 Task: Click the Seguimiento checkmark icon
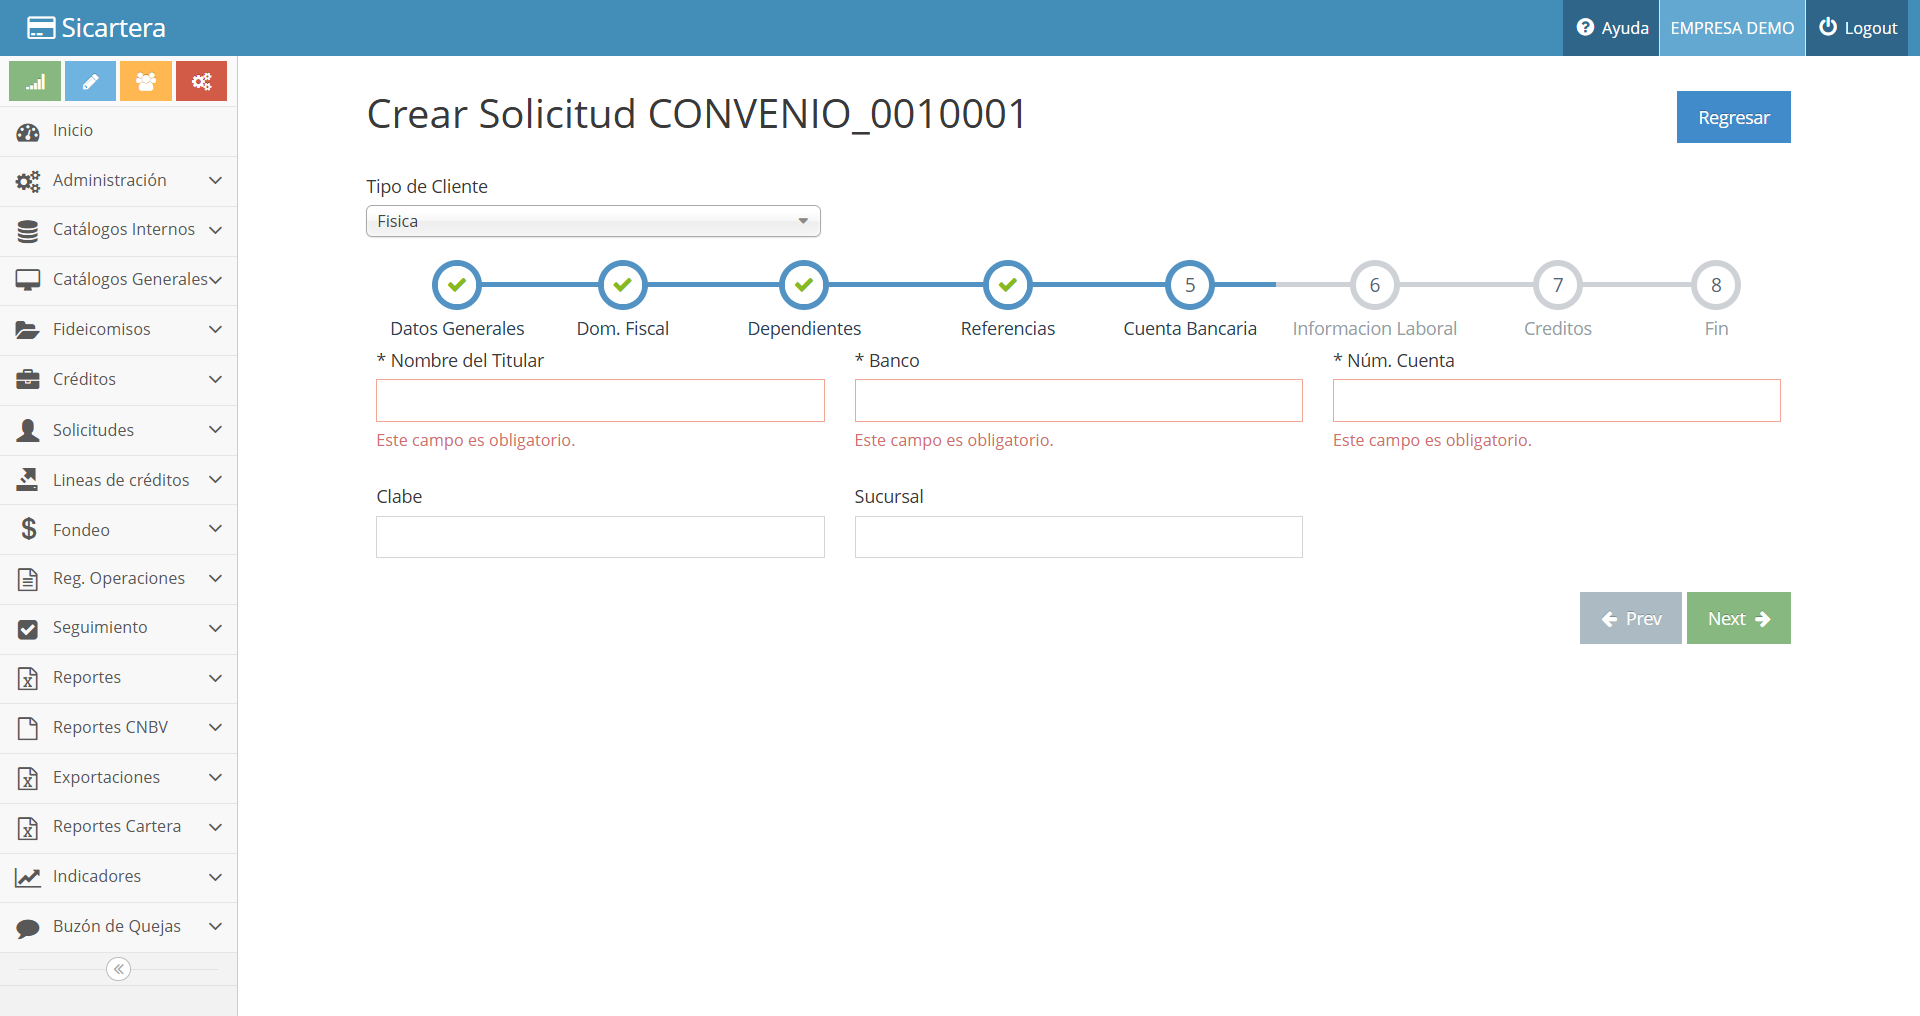pos(28,629)
